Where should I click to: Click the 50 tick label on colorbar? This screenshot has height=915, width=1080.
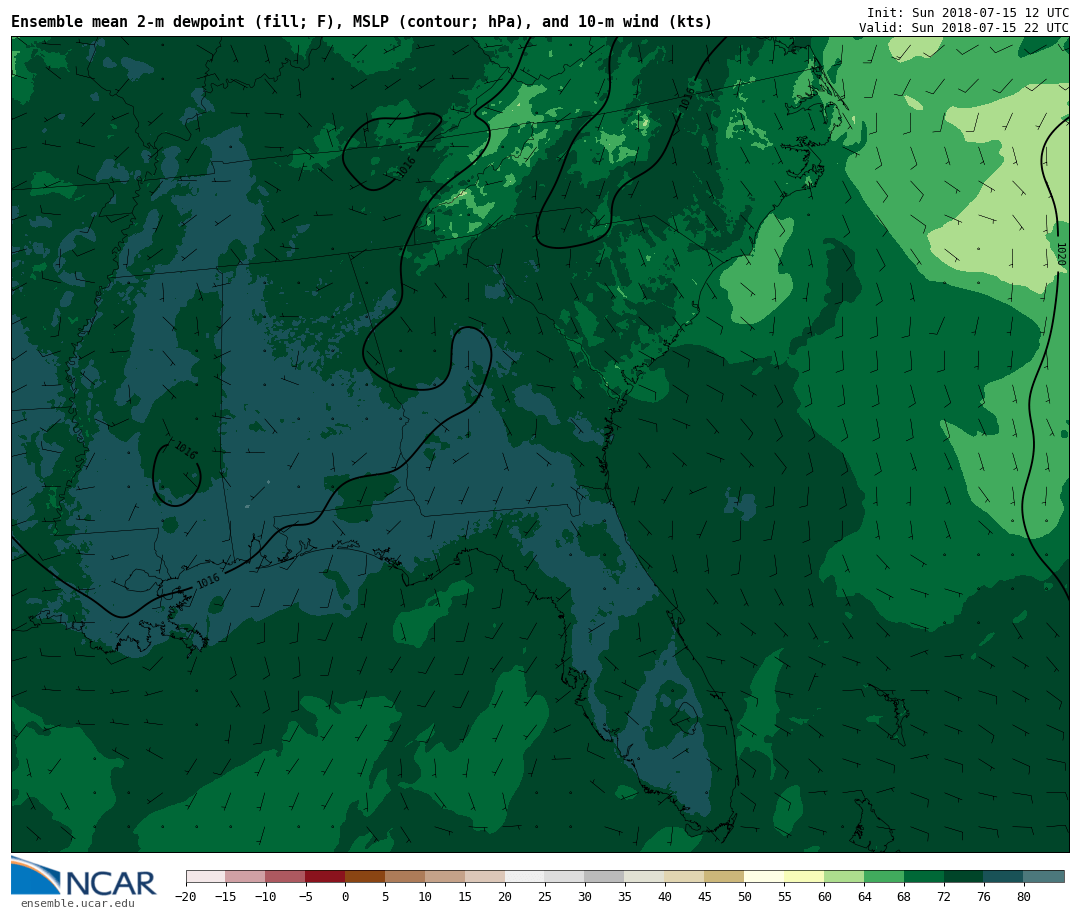point(744,897)
